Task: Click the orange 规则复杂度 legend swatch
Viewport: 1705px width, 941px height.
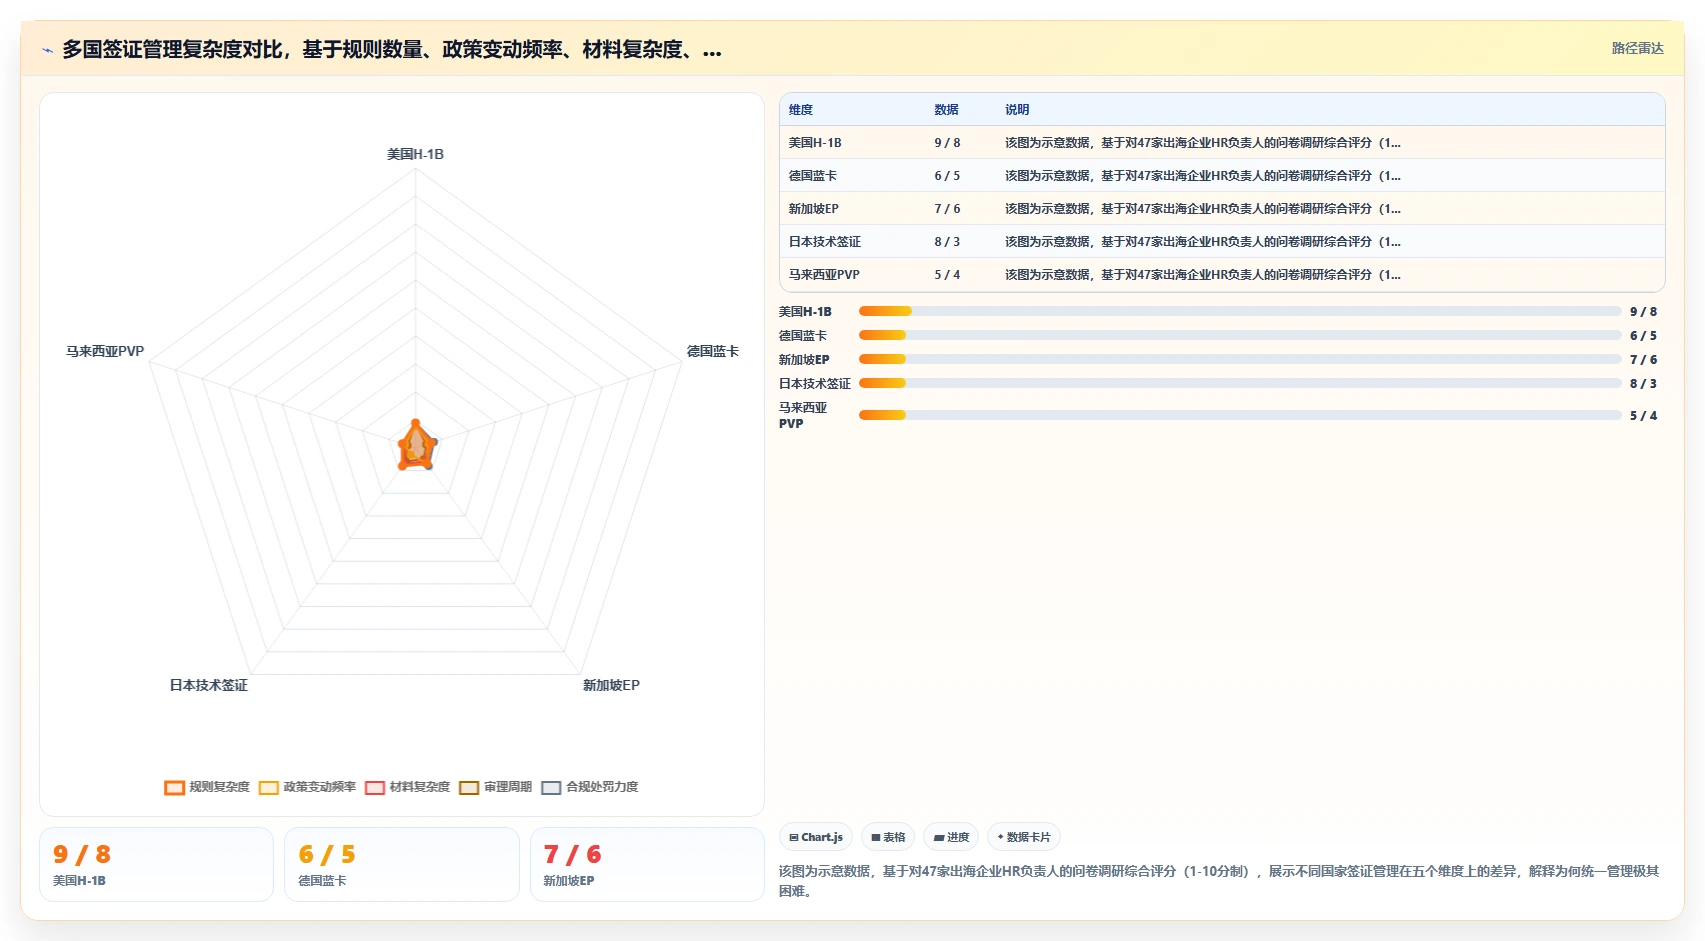Action: pyautogui.click(x=174, y=788)
